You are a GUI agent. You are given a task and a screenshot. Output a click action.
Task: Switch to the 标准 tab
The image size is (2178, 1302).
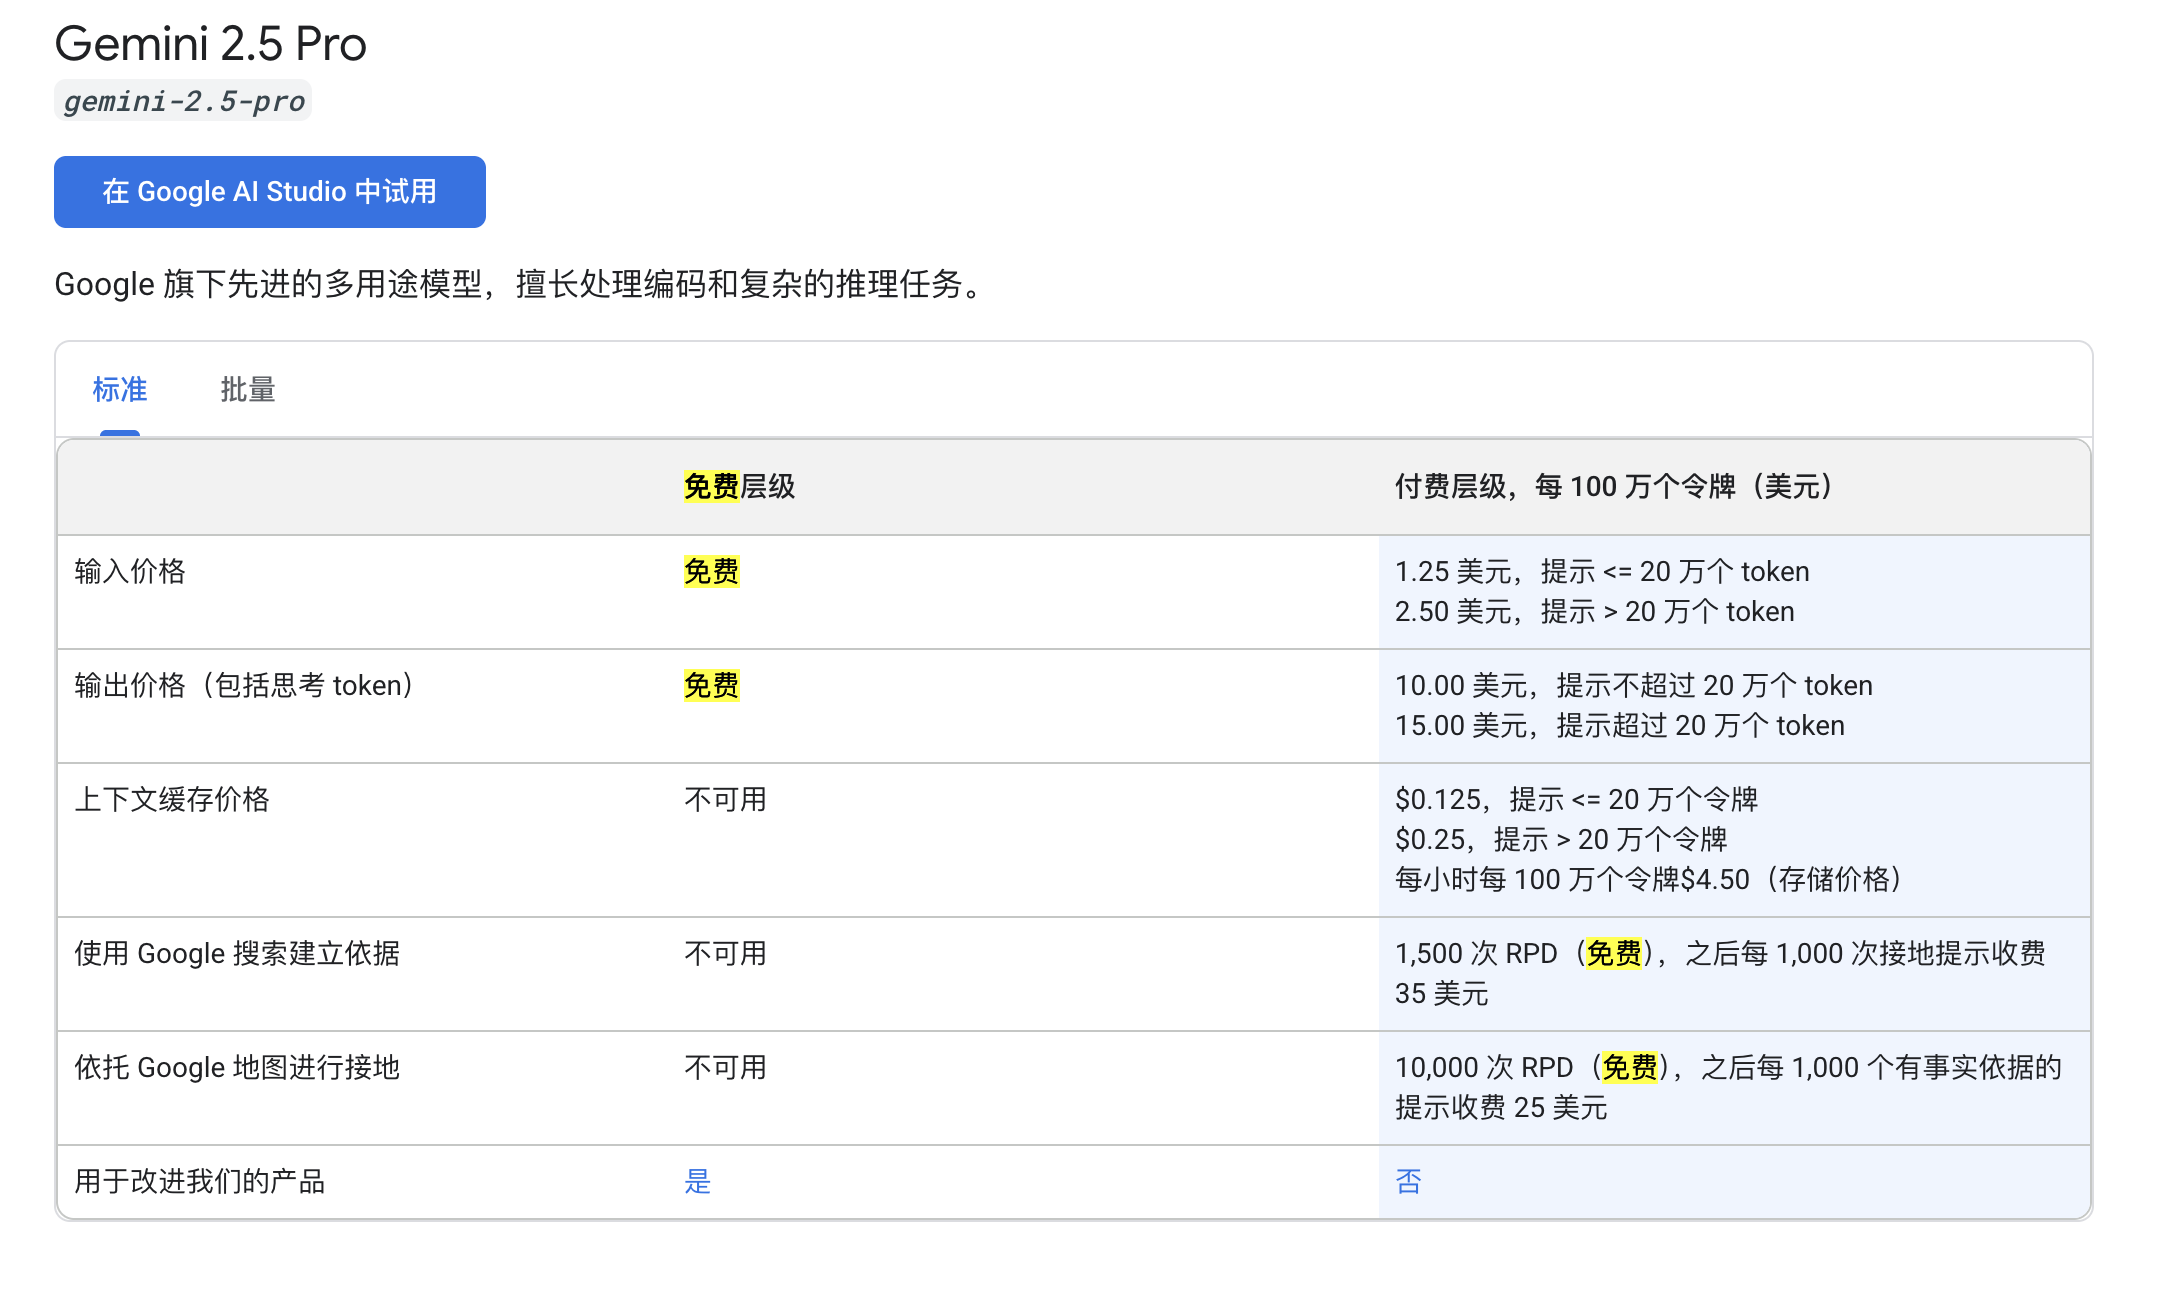tap(120, 389)
